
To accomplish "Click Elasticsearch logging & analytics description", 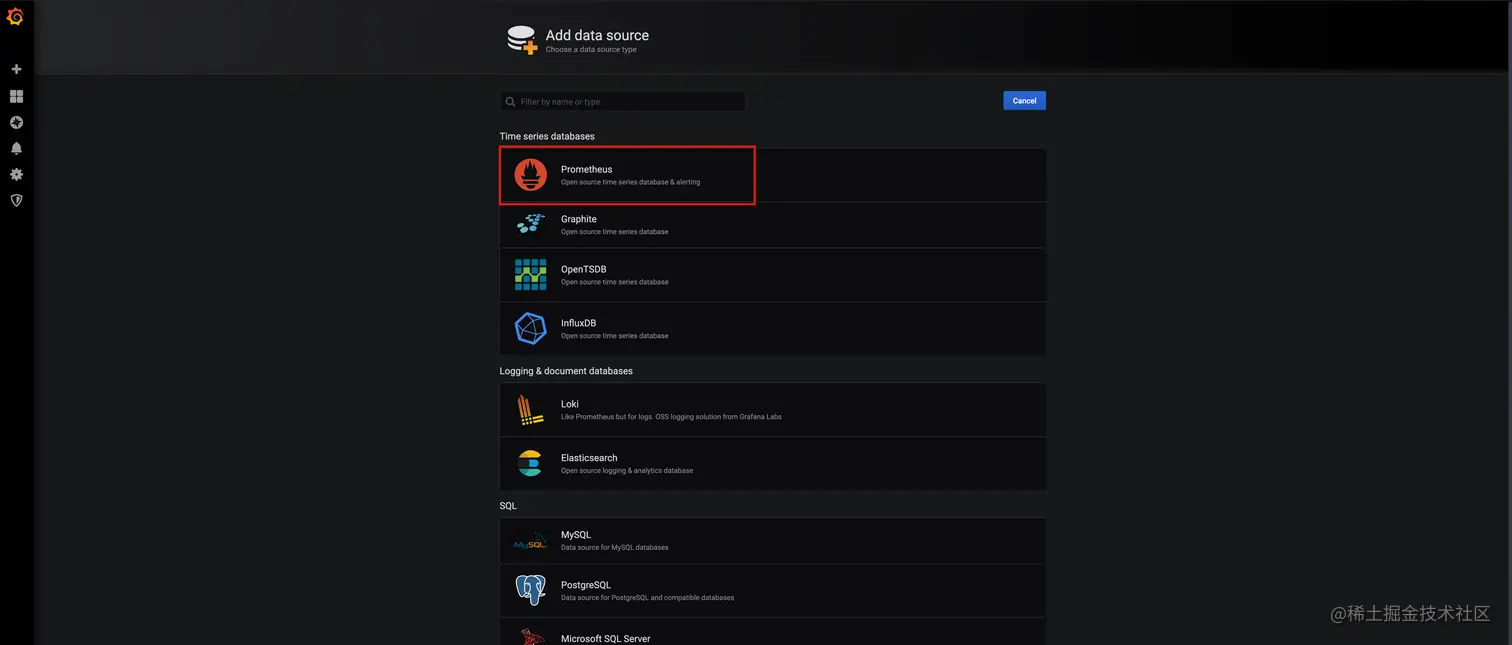I will point(627,471).
